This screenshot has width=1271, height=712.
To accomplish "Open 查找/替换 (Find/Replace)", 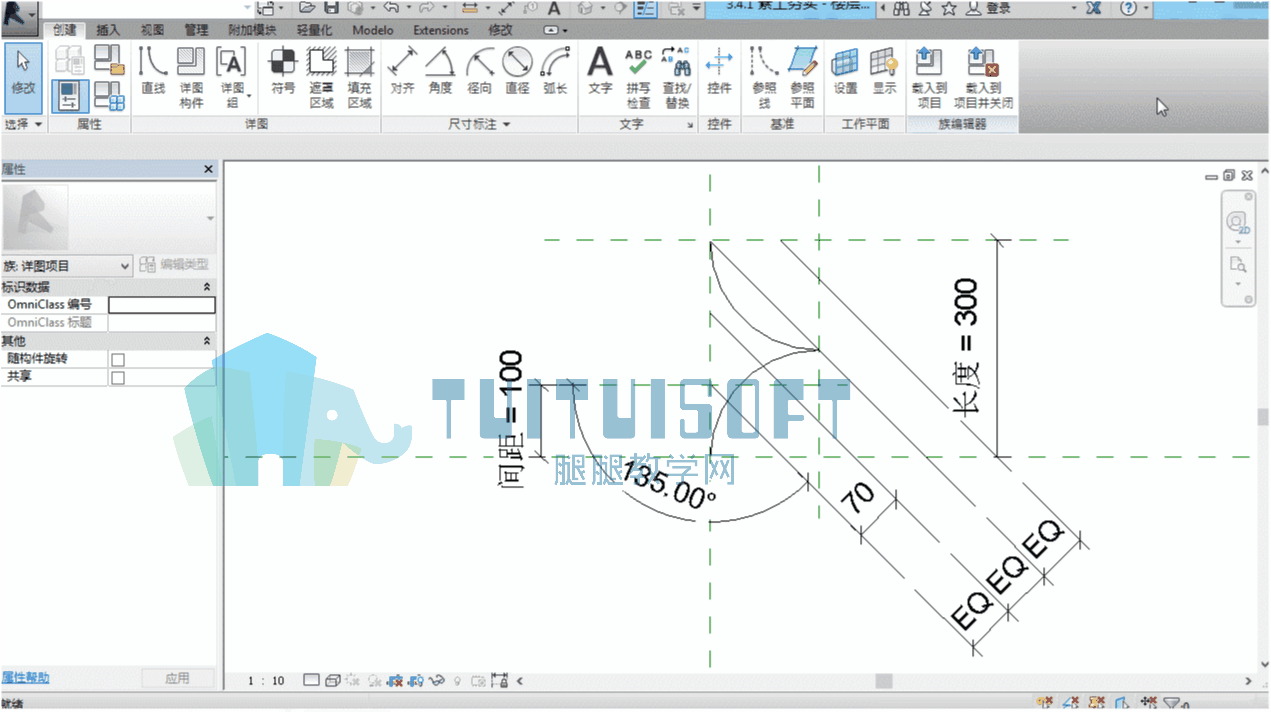I will tap(677, 77).
